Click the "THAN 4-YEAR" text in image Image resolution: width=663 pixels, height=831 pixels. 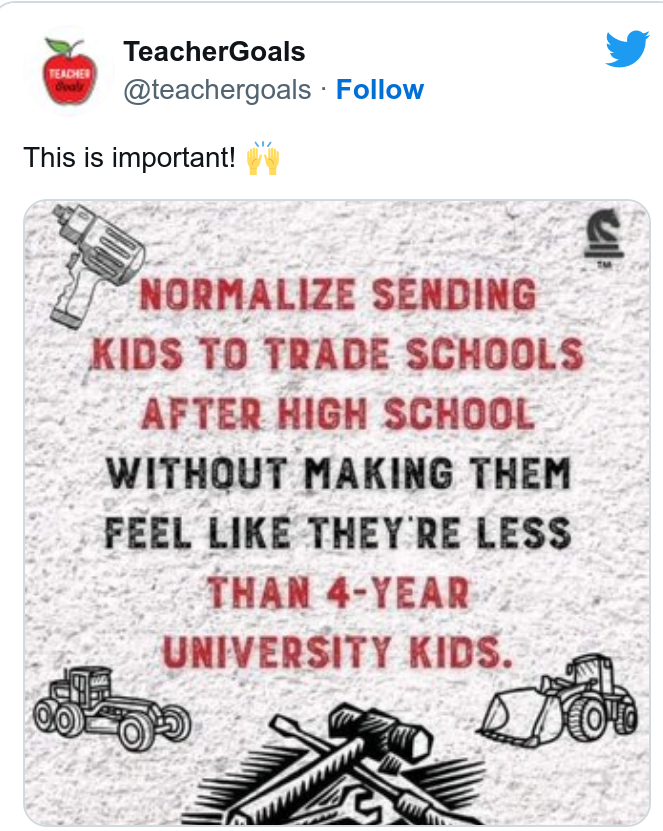point(336,592)
